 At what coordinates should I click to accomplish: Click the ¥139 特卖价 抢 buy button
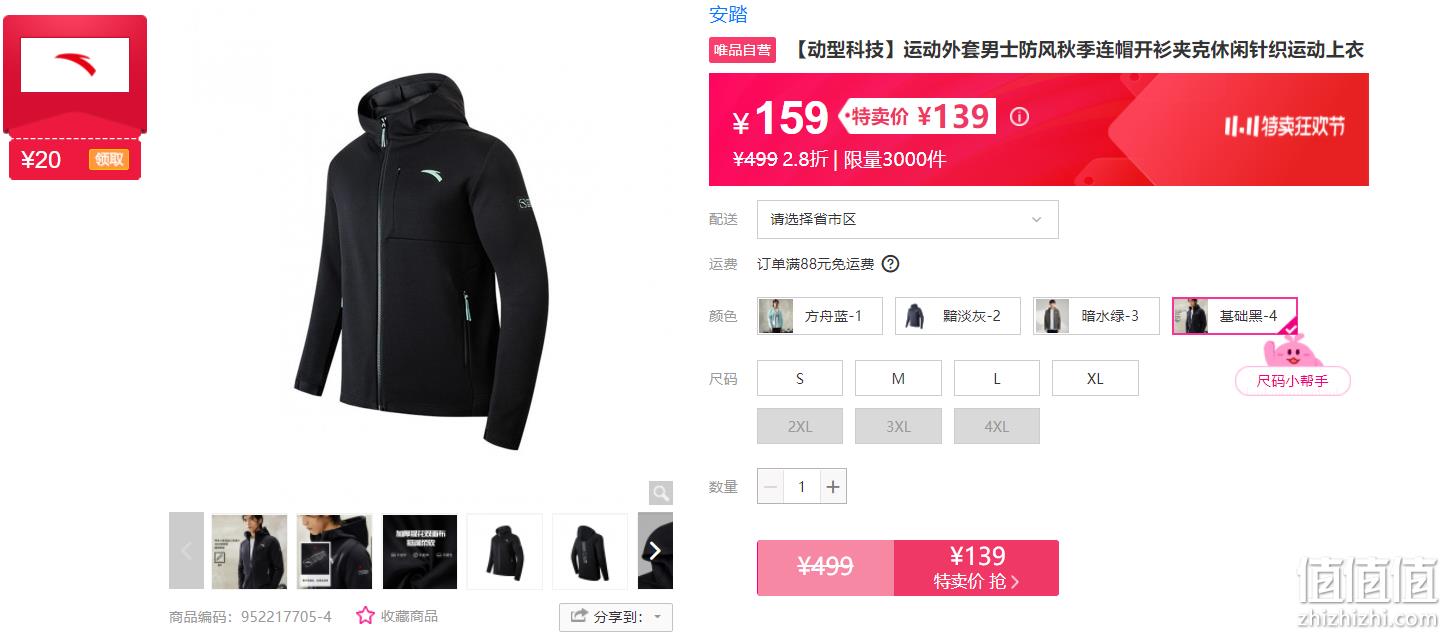pyautogui.click(x=976, y=568)
